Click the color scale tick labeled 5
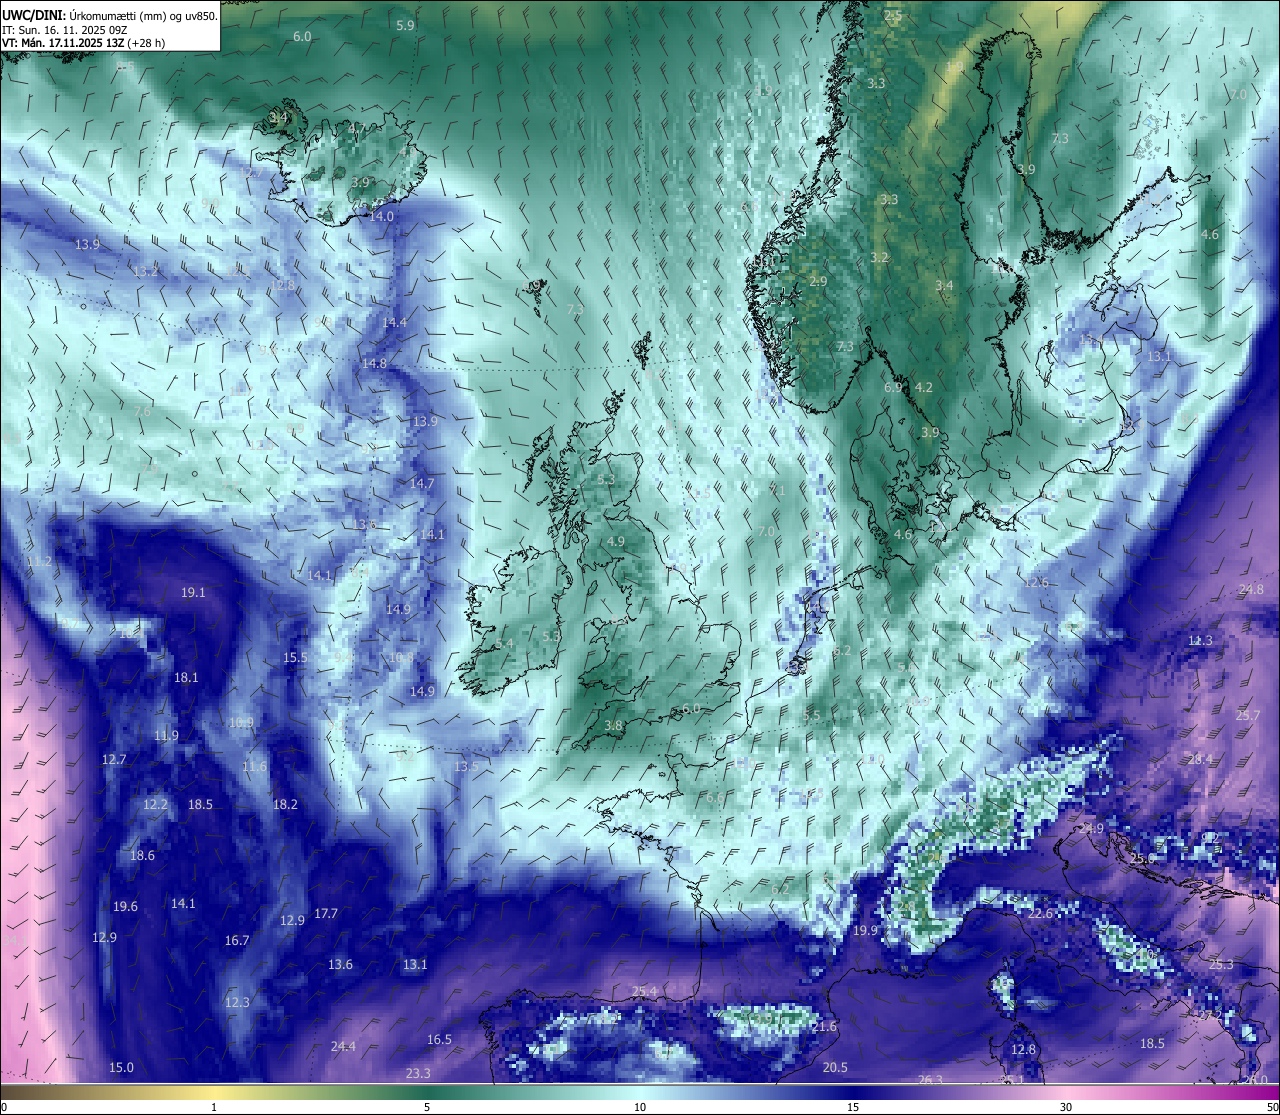The width and height of the screenshot is (1280, 1115). (427, 1107)
